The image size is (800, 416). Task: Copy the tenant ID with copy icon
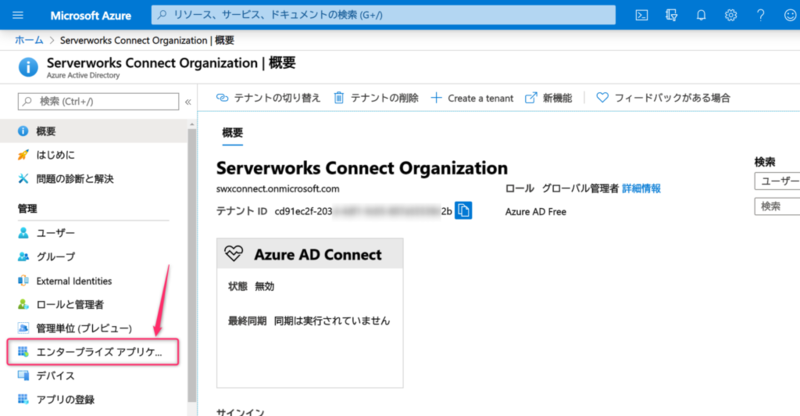[x=463, y=210]
